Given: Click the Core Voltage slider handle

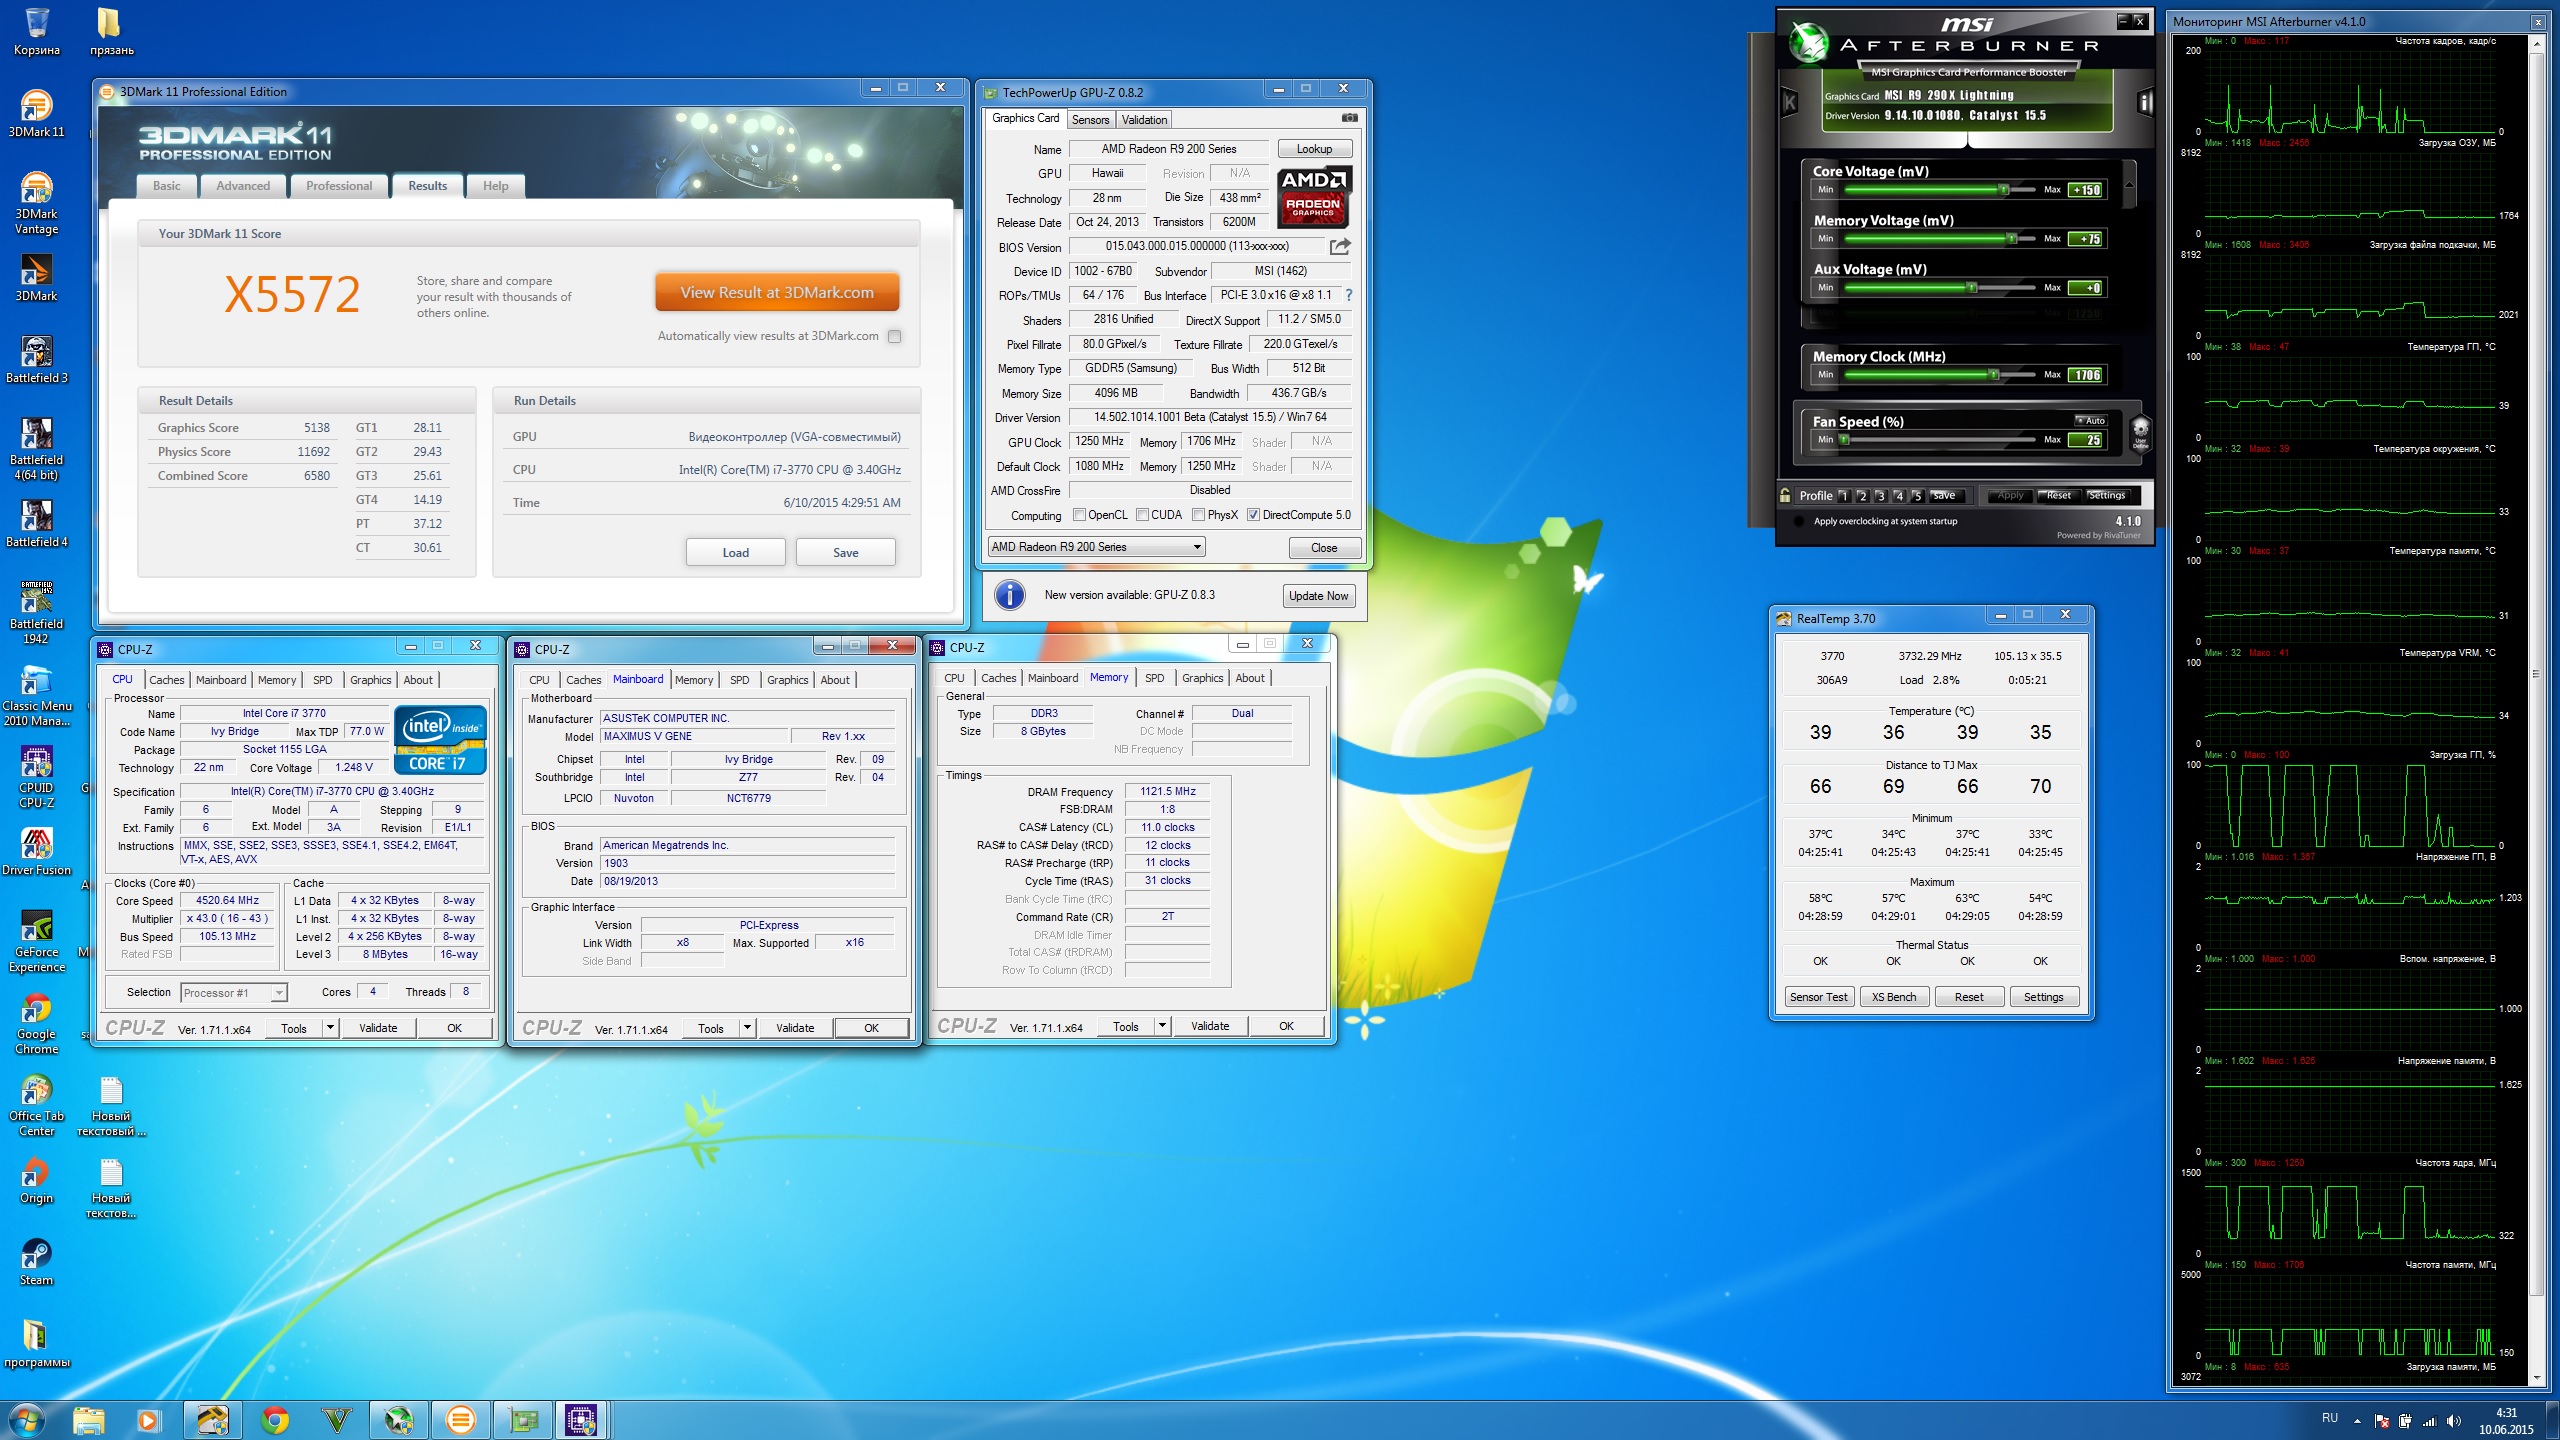Looking at the screenshot, I should (2003, 190).
